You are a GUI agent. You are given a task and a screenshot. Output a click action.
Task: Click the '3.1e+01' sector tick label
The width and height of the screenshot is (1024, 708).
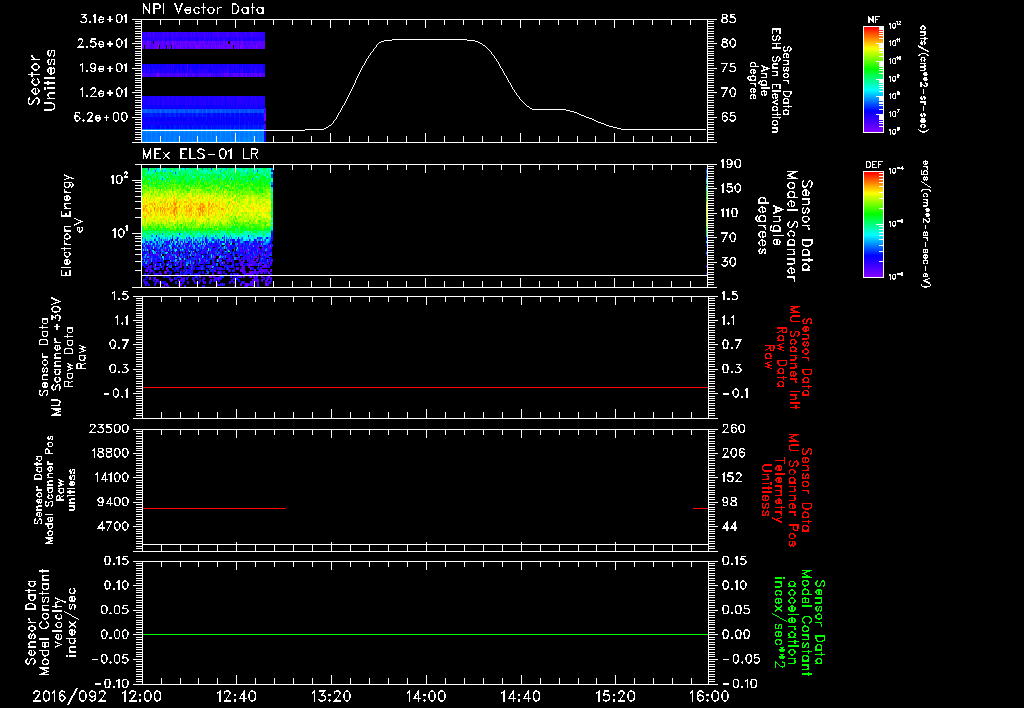[103, 18]
